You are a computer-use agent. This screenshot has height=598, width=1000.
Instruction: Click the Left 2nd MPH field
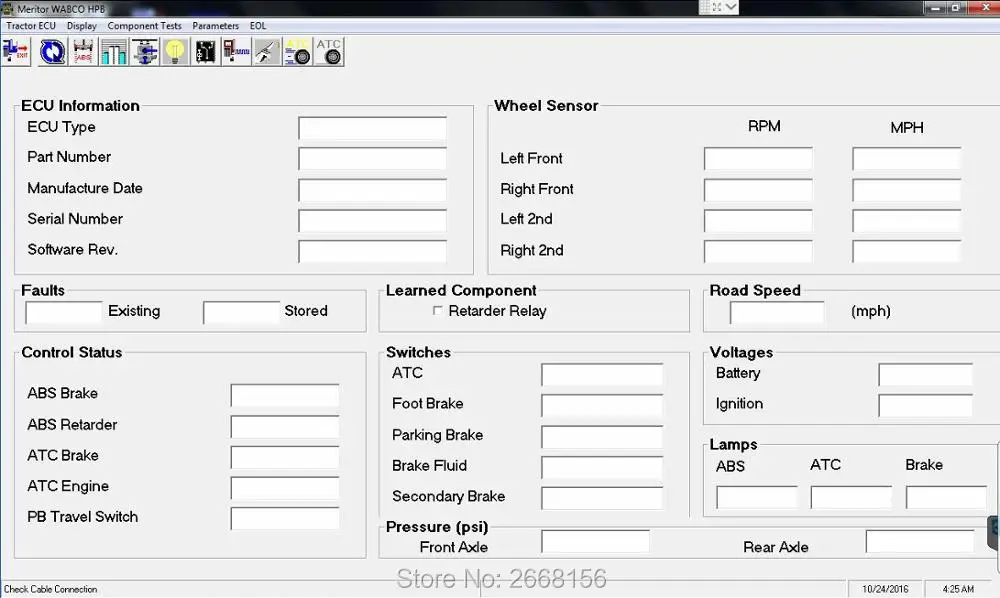pyautogui.click(x=906, y=220)
